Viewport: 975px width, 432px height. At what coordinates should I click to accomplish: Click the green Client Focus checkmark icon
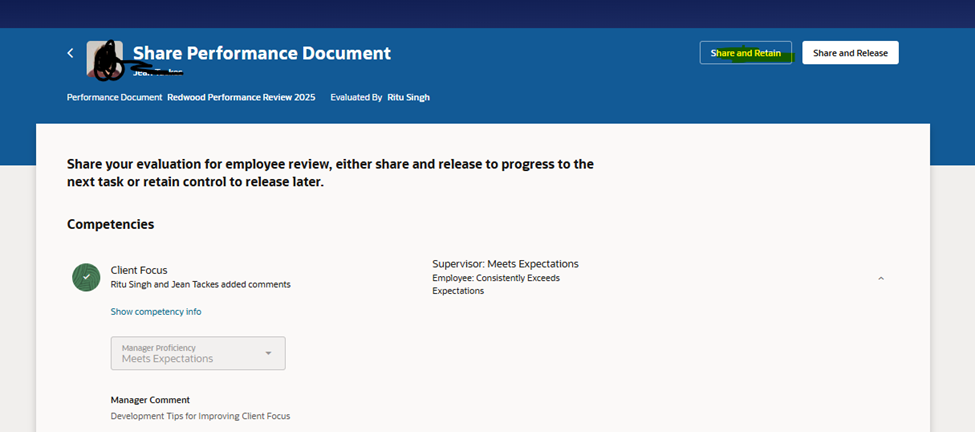pos(86,277)
